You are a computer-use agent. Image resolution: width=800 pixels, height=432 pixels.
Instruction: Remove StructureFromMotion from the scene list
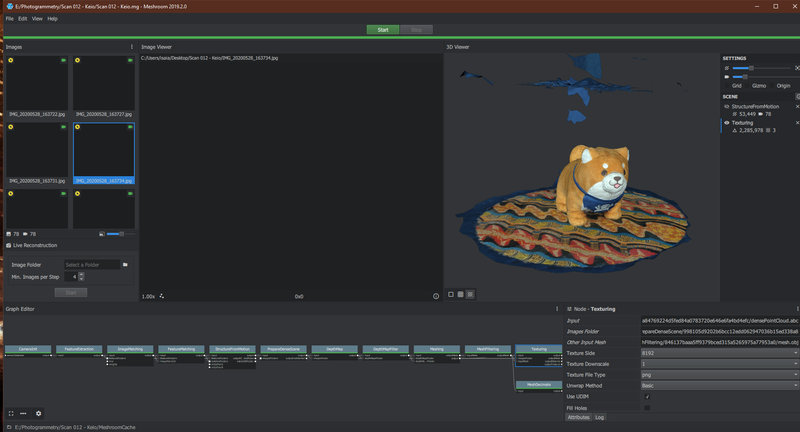tap(796, 105)
